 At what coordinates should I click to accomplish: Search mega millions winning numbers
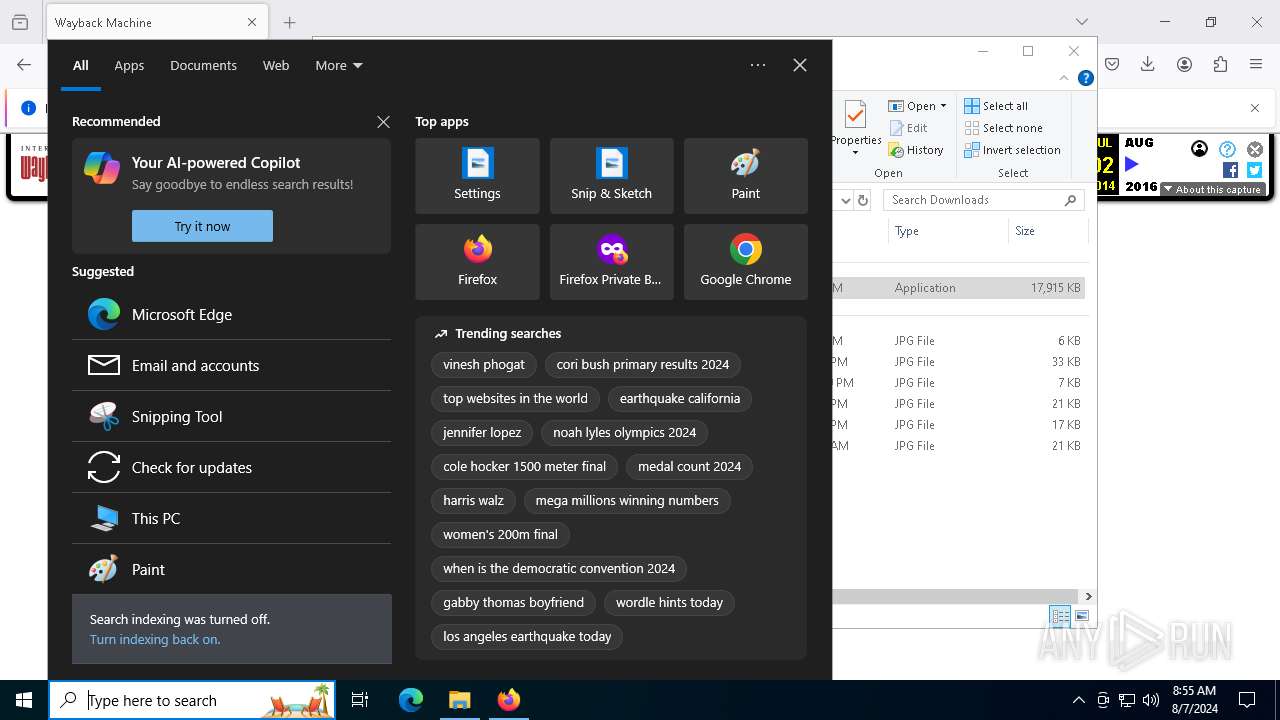[627, 501]
